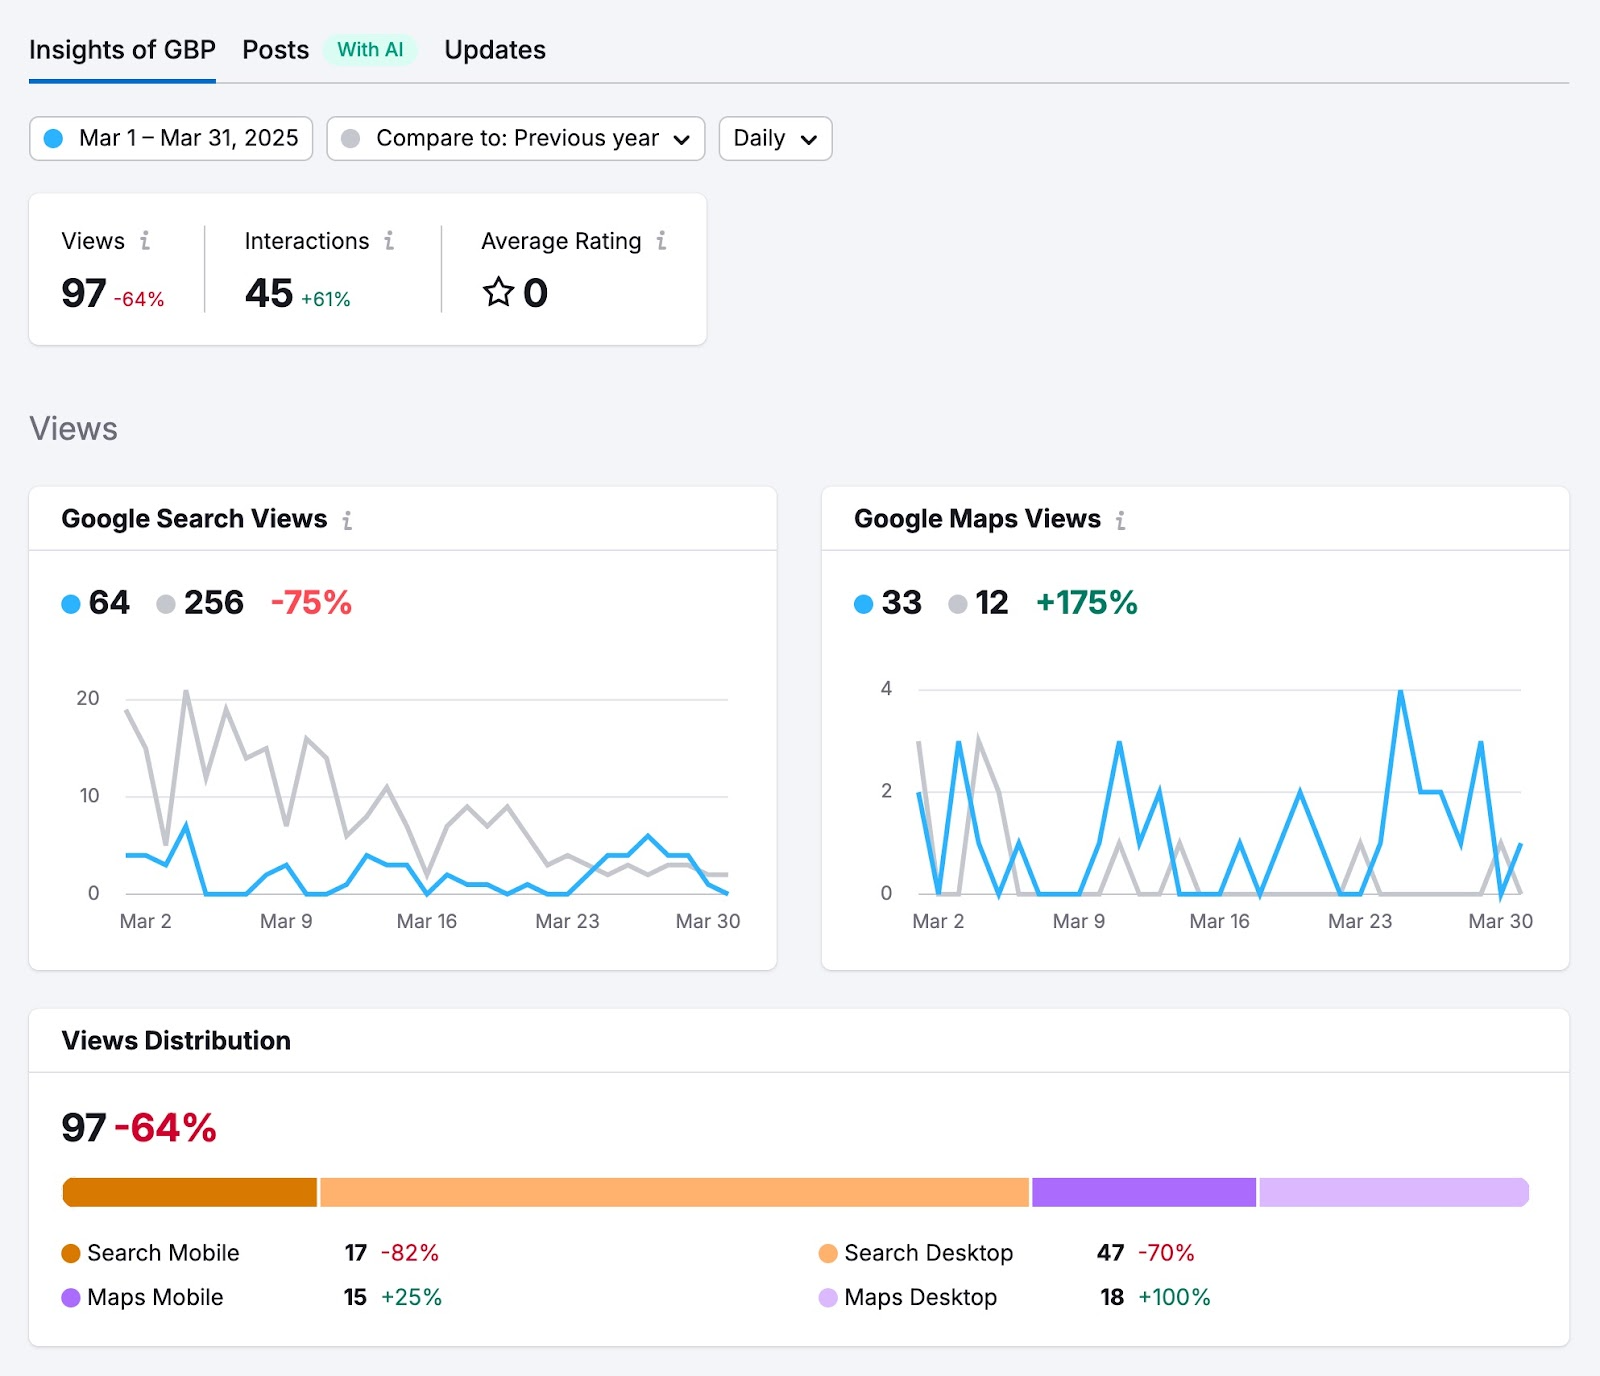Open the Daily granularity dropdown
The image size is (1600, 1376).
point(774,139)
